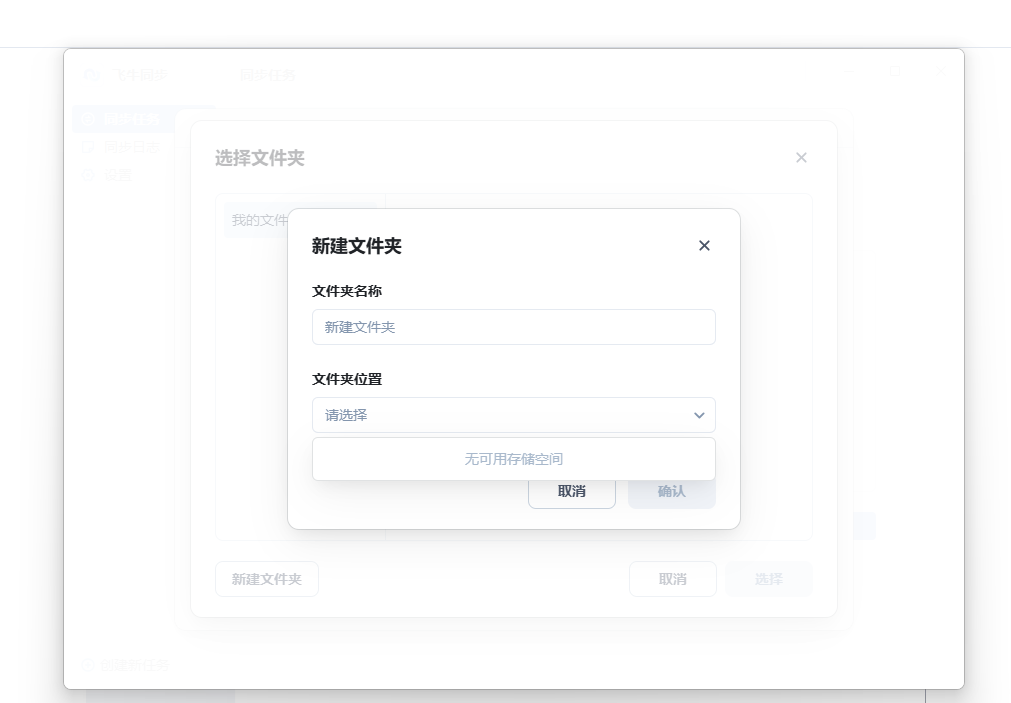Click the chevron arrow in 文件夹位置 dropdown
Image resolution: width=1011 pixels, height=703 pixels.
tap(699, 415)
